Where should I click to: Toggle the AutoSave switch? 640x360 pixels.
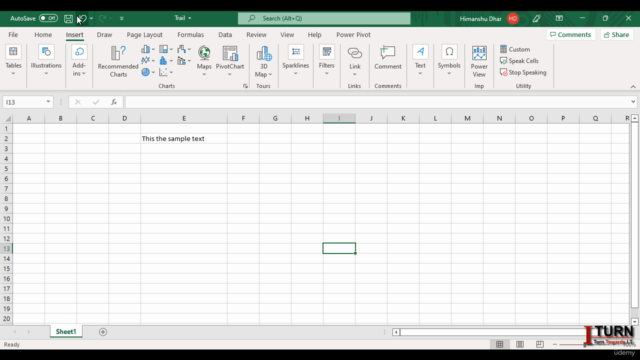48,18
